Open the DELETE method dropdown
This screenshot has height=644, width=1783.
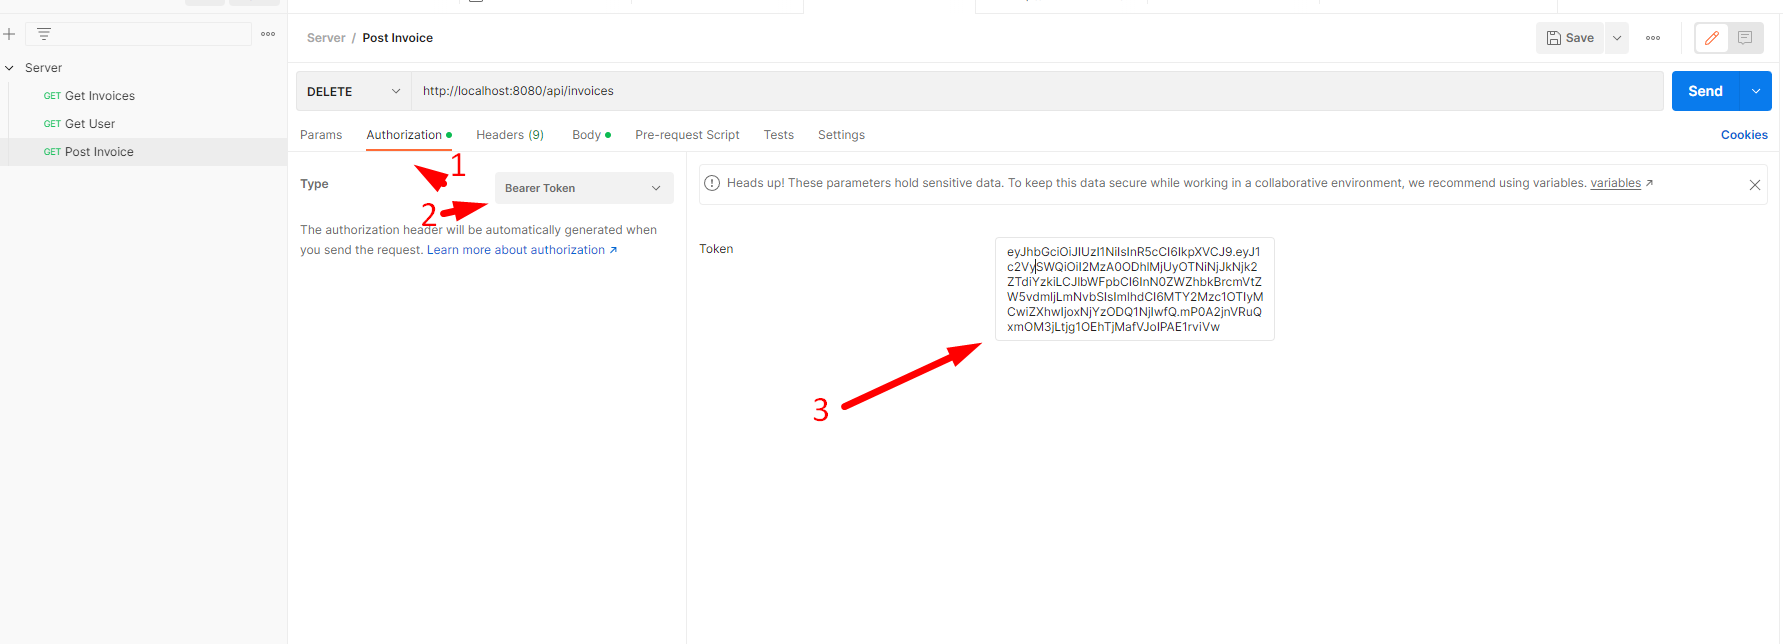tap(354, 91)
